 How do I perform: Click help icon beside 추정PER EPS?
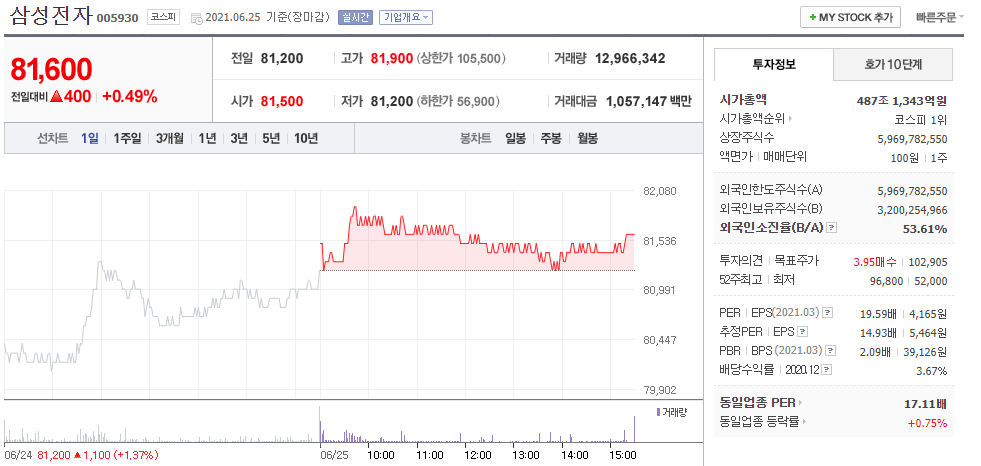coord(803,332)
